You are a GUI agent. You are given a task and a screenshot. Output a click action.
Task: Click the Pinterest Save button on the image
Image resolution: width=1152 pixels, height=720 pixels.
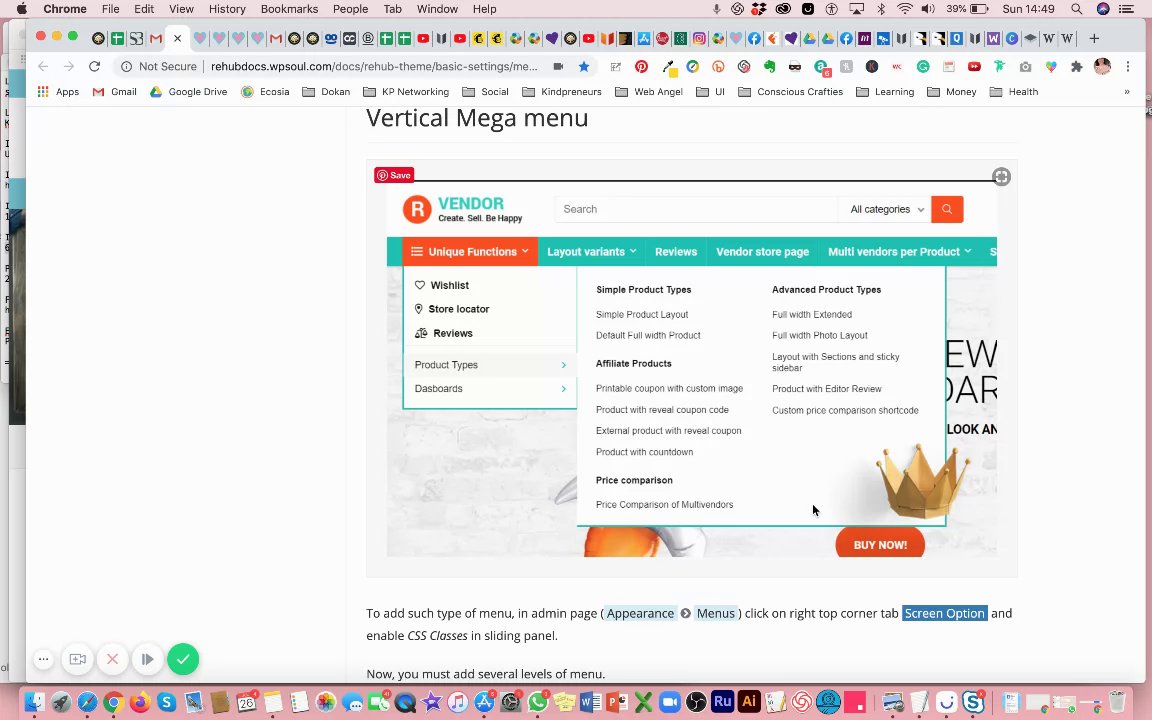pos(394,175)
